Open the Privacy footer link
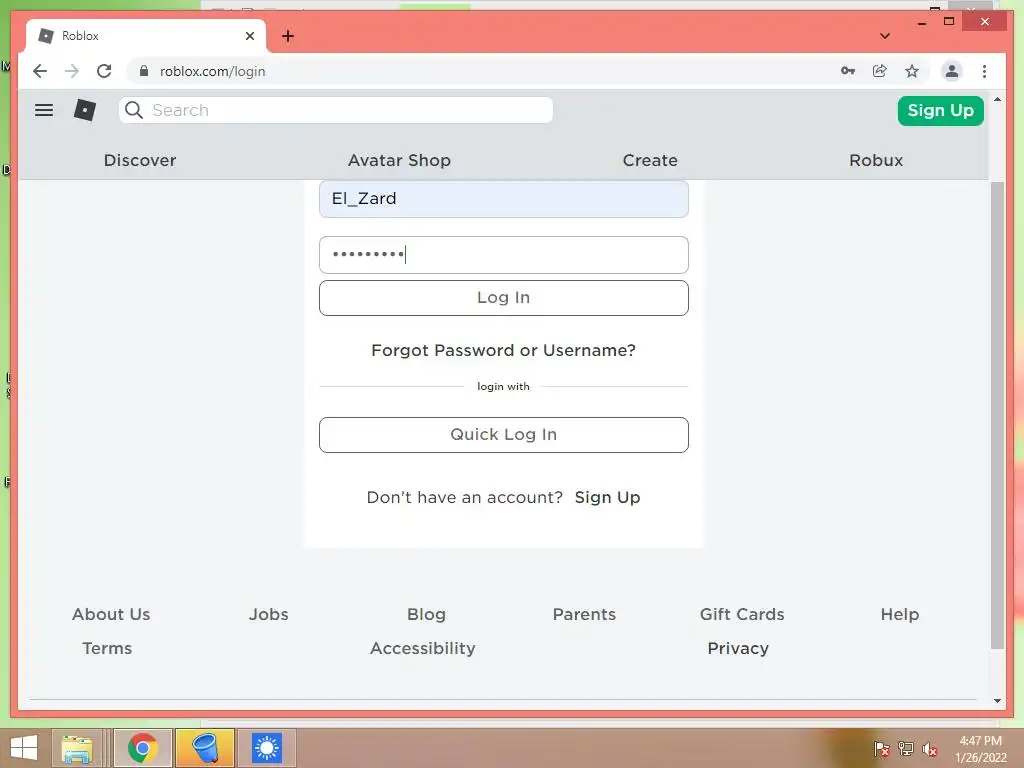This screenshot has width=1024, height=768. [738, 648]
